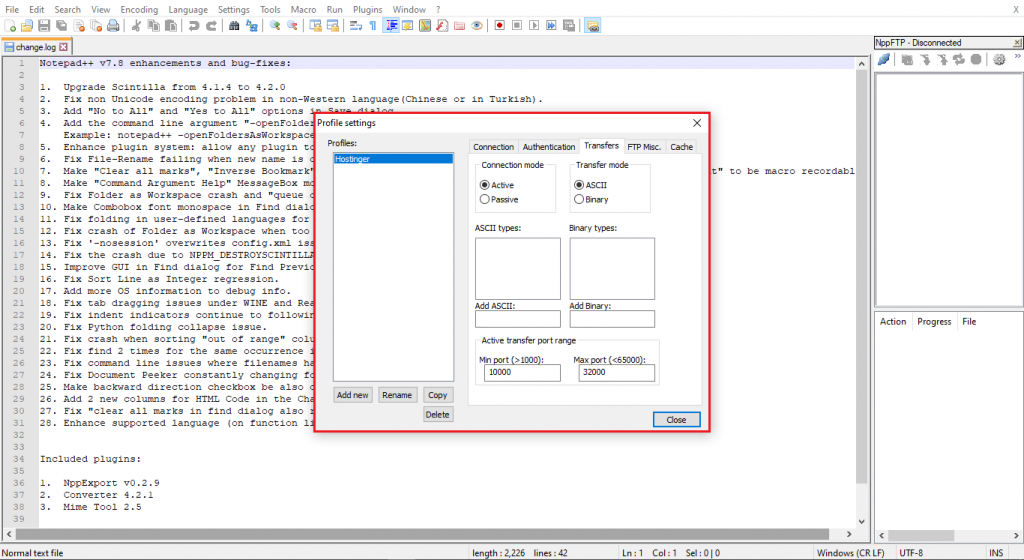Click the NppFTP refresh icon
The height and width of the screenshot is (560, 1024).
(959, 59)
